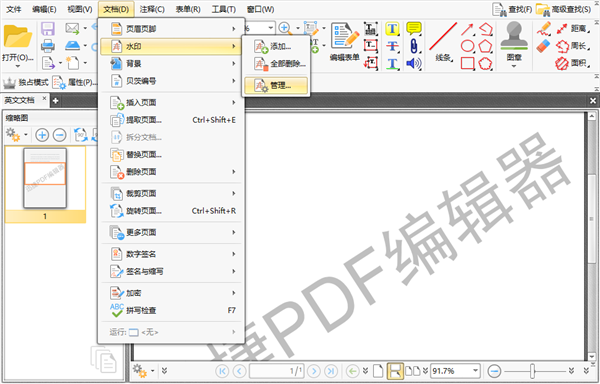Click thumbnail zoom out minus icon
The image size is (600, 384).
pyautogui.click(x=60, y=135)
